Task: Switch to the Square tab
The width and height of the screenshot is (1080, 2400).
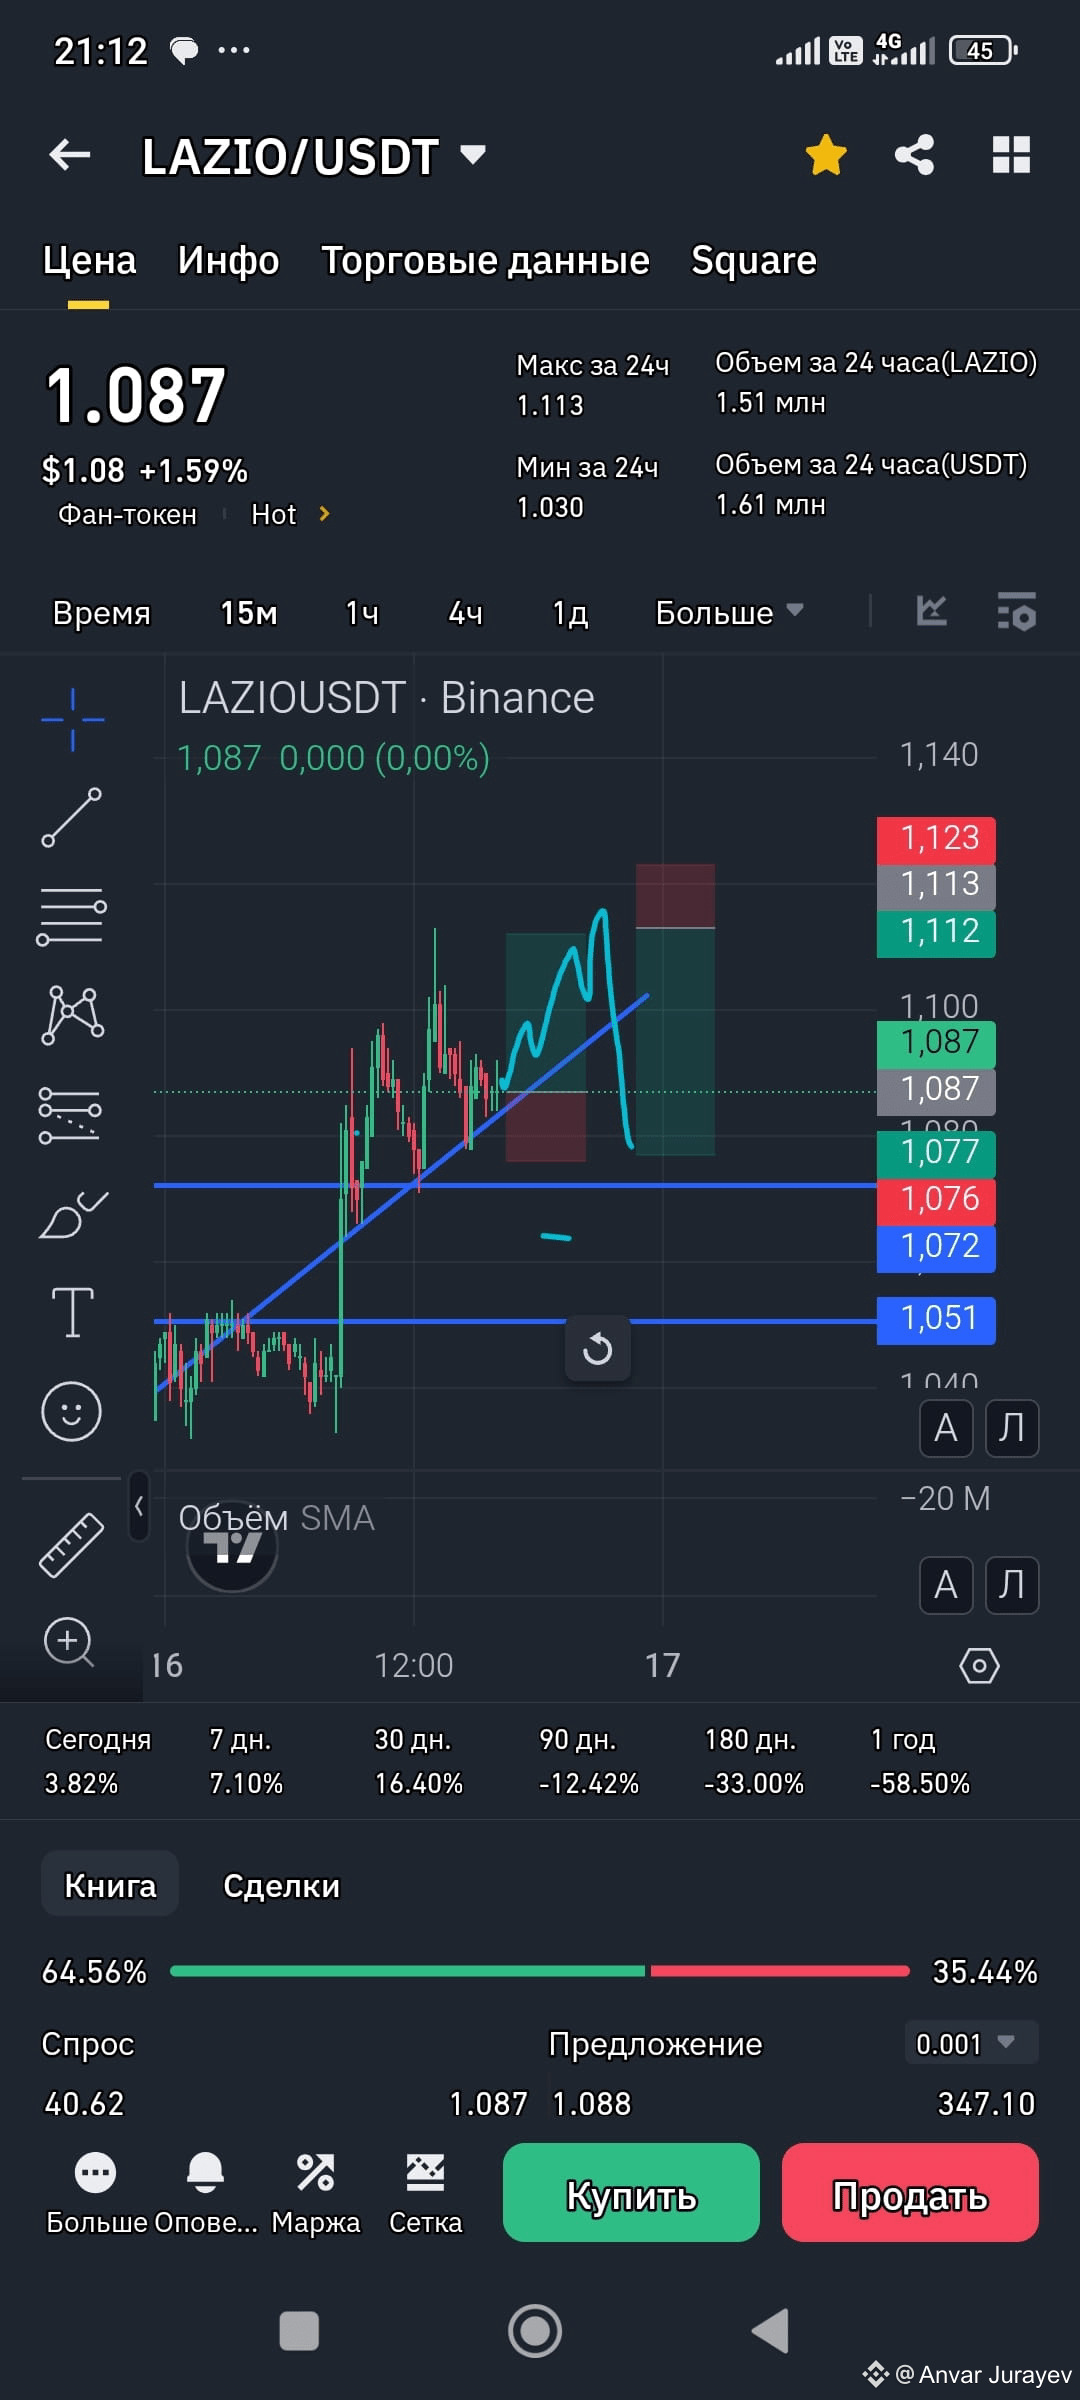Action: tap(754, 260)
